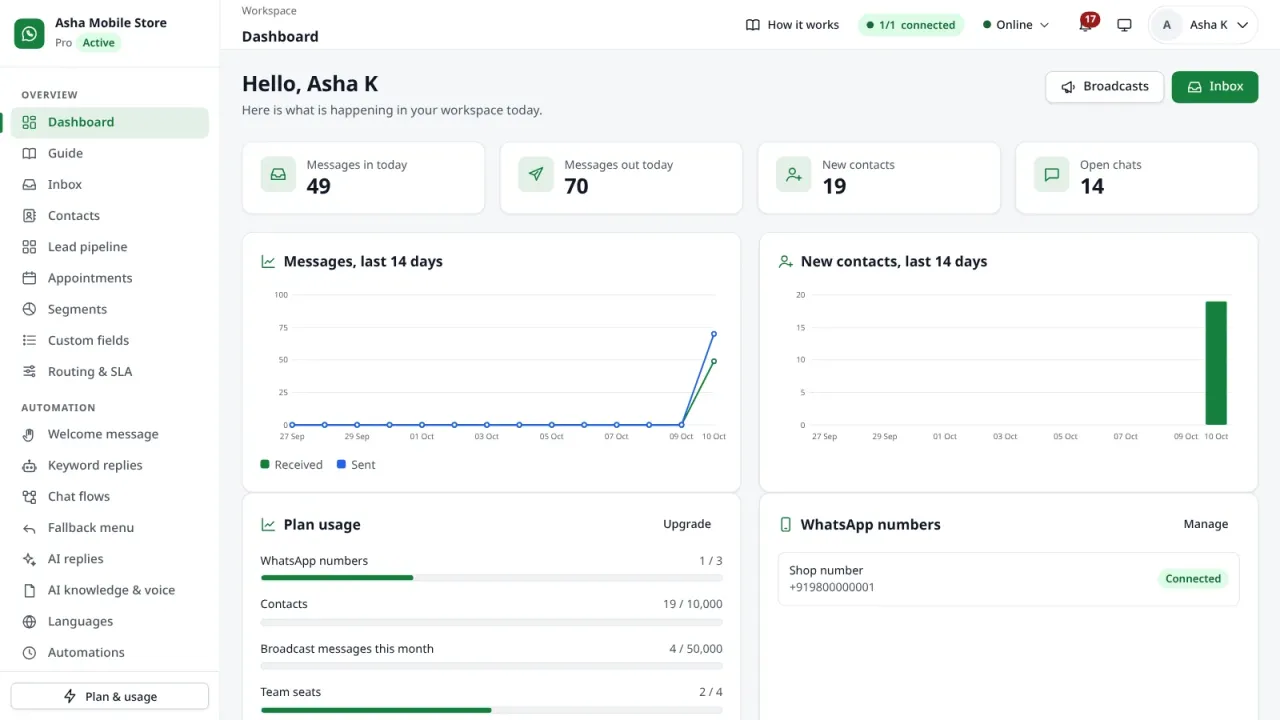
Task: Click the New contacts, last 14 days heading
Action: [x=894, y=261]
